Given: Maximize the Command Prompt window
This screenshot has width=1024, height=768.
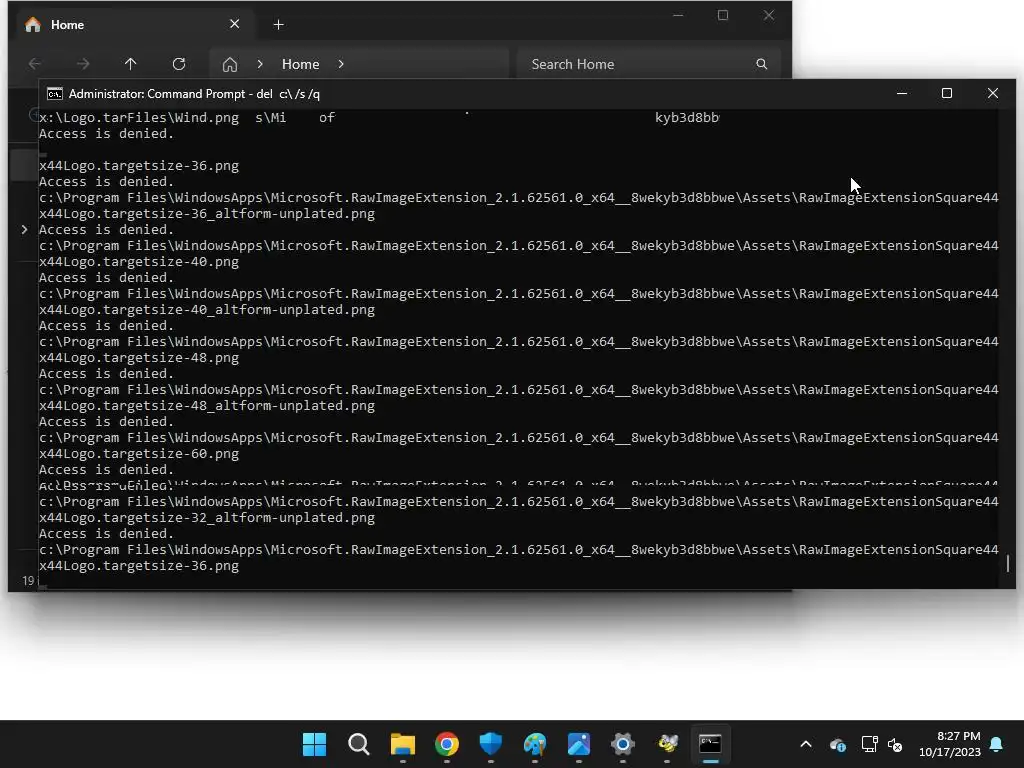Looking at the screenshot, I should (947, 93).
